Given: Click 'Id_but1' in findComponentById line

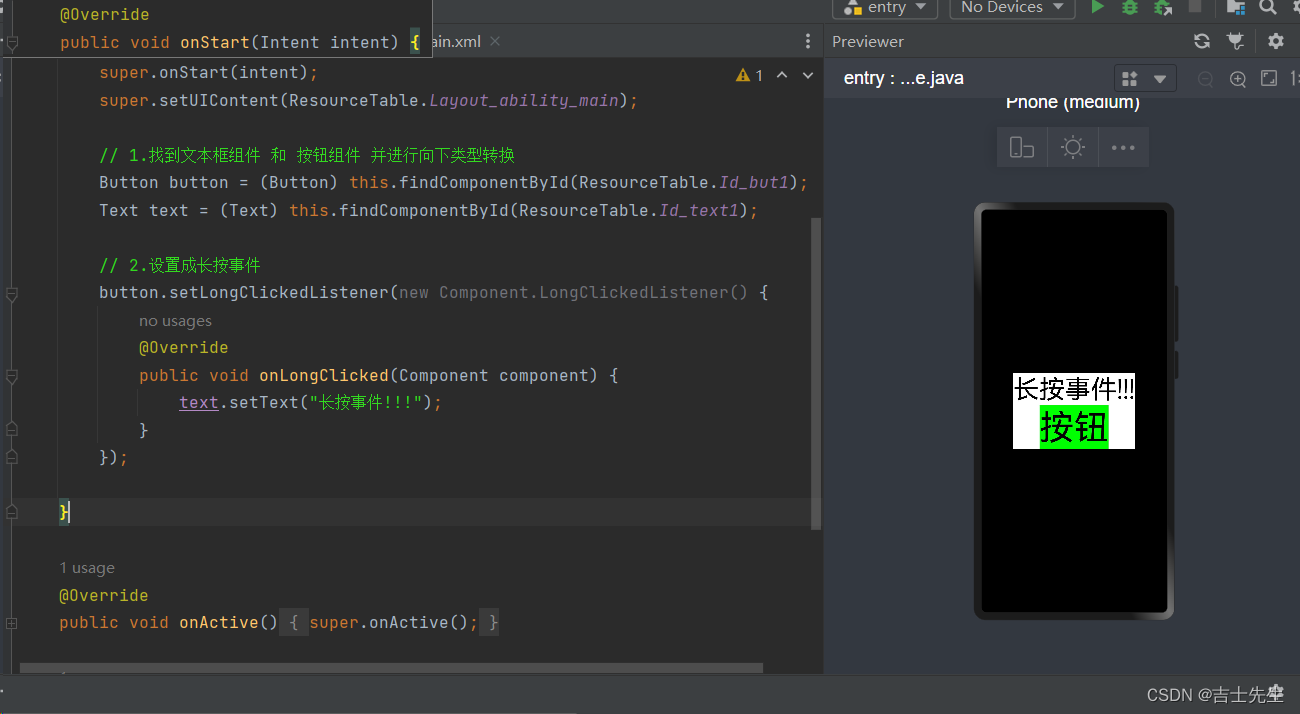Looking at the screenshot, I should point(754,182).
